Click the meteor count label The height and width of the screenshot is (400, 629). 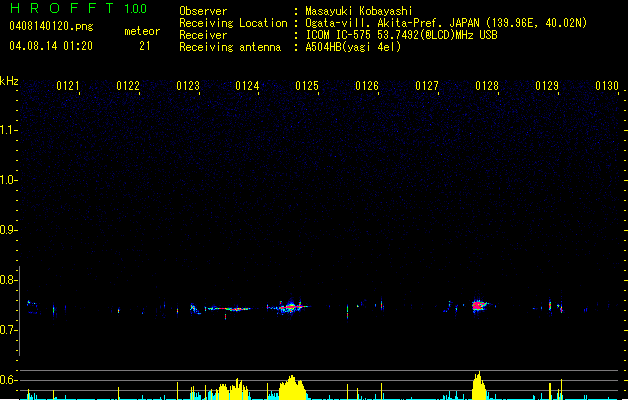pyautogui.click(x=142, y=31)
